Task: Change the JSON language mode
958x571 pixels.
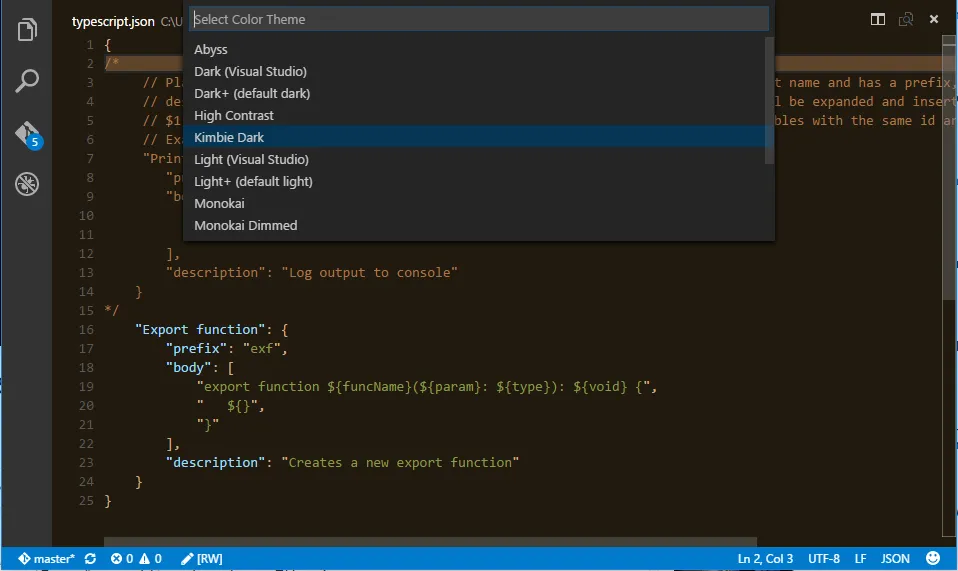Action: 895,558
